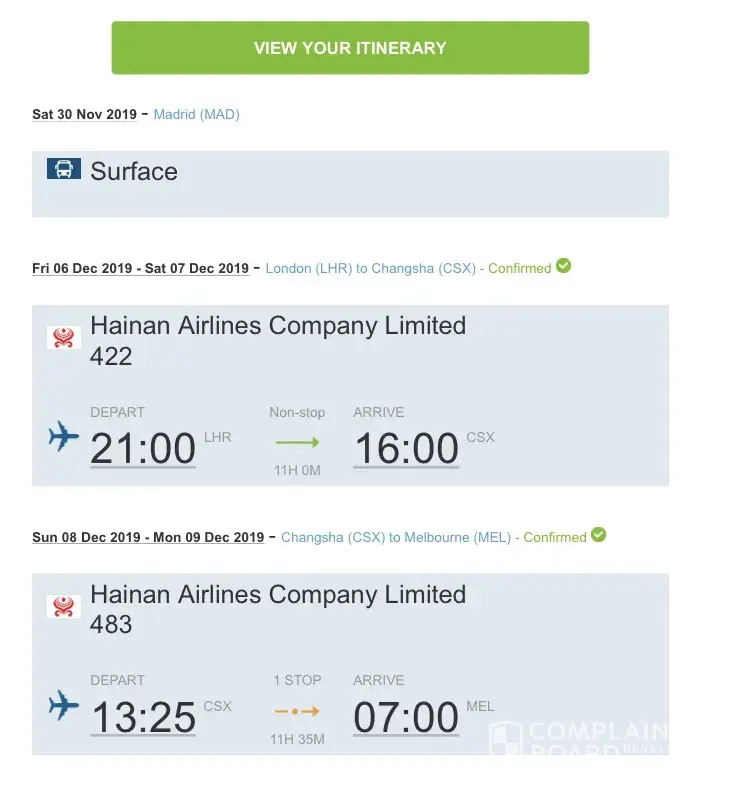Click green confirmed checkmark for Changsha to Melbourne
The width and height of the screenshot is (750, 785).
(598, 535)
